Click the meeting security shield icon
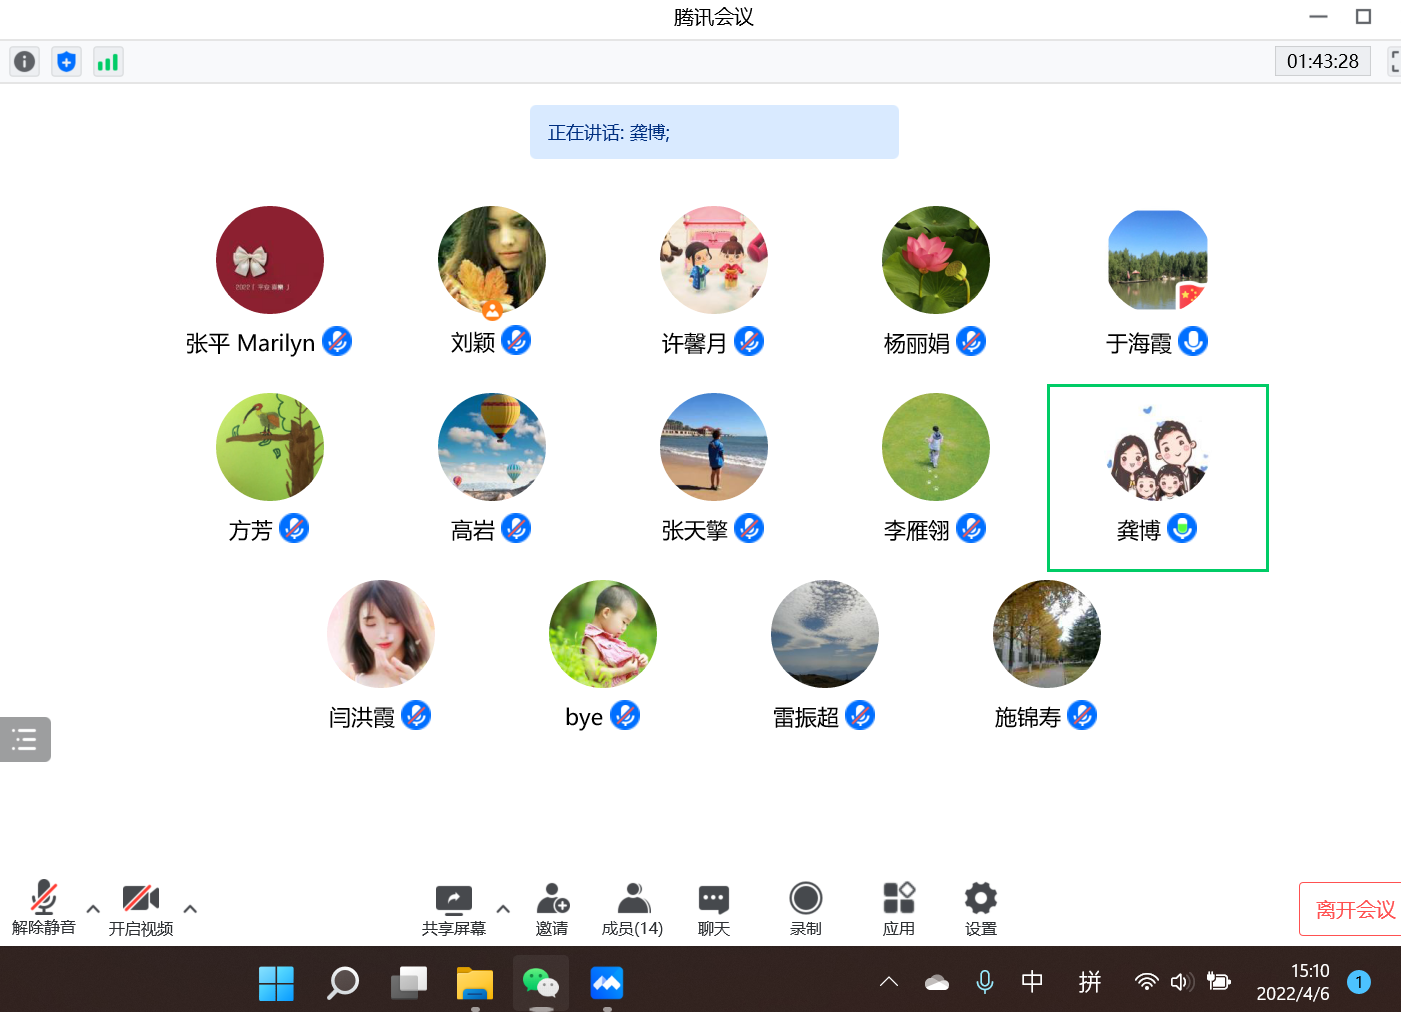This screenshot has width=1401, height=1012. [x=66, y=61]
